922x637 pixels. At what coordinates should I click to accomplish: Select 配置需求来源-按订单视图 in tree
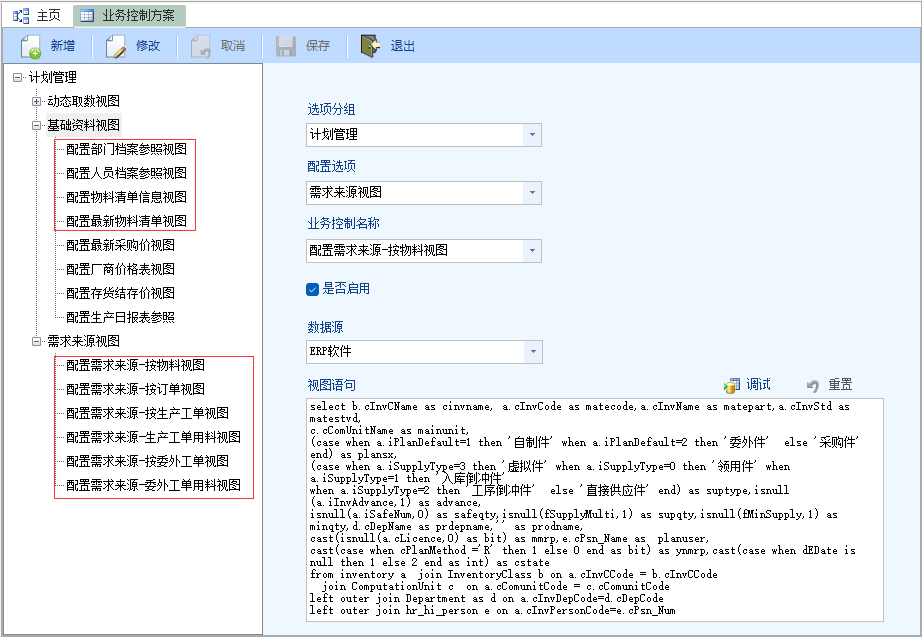pos(135,389)
